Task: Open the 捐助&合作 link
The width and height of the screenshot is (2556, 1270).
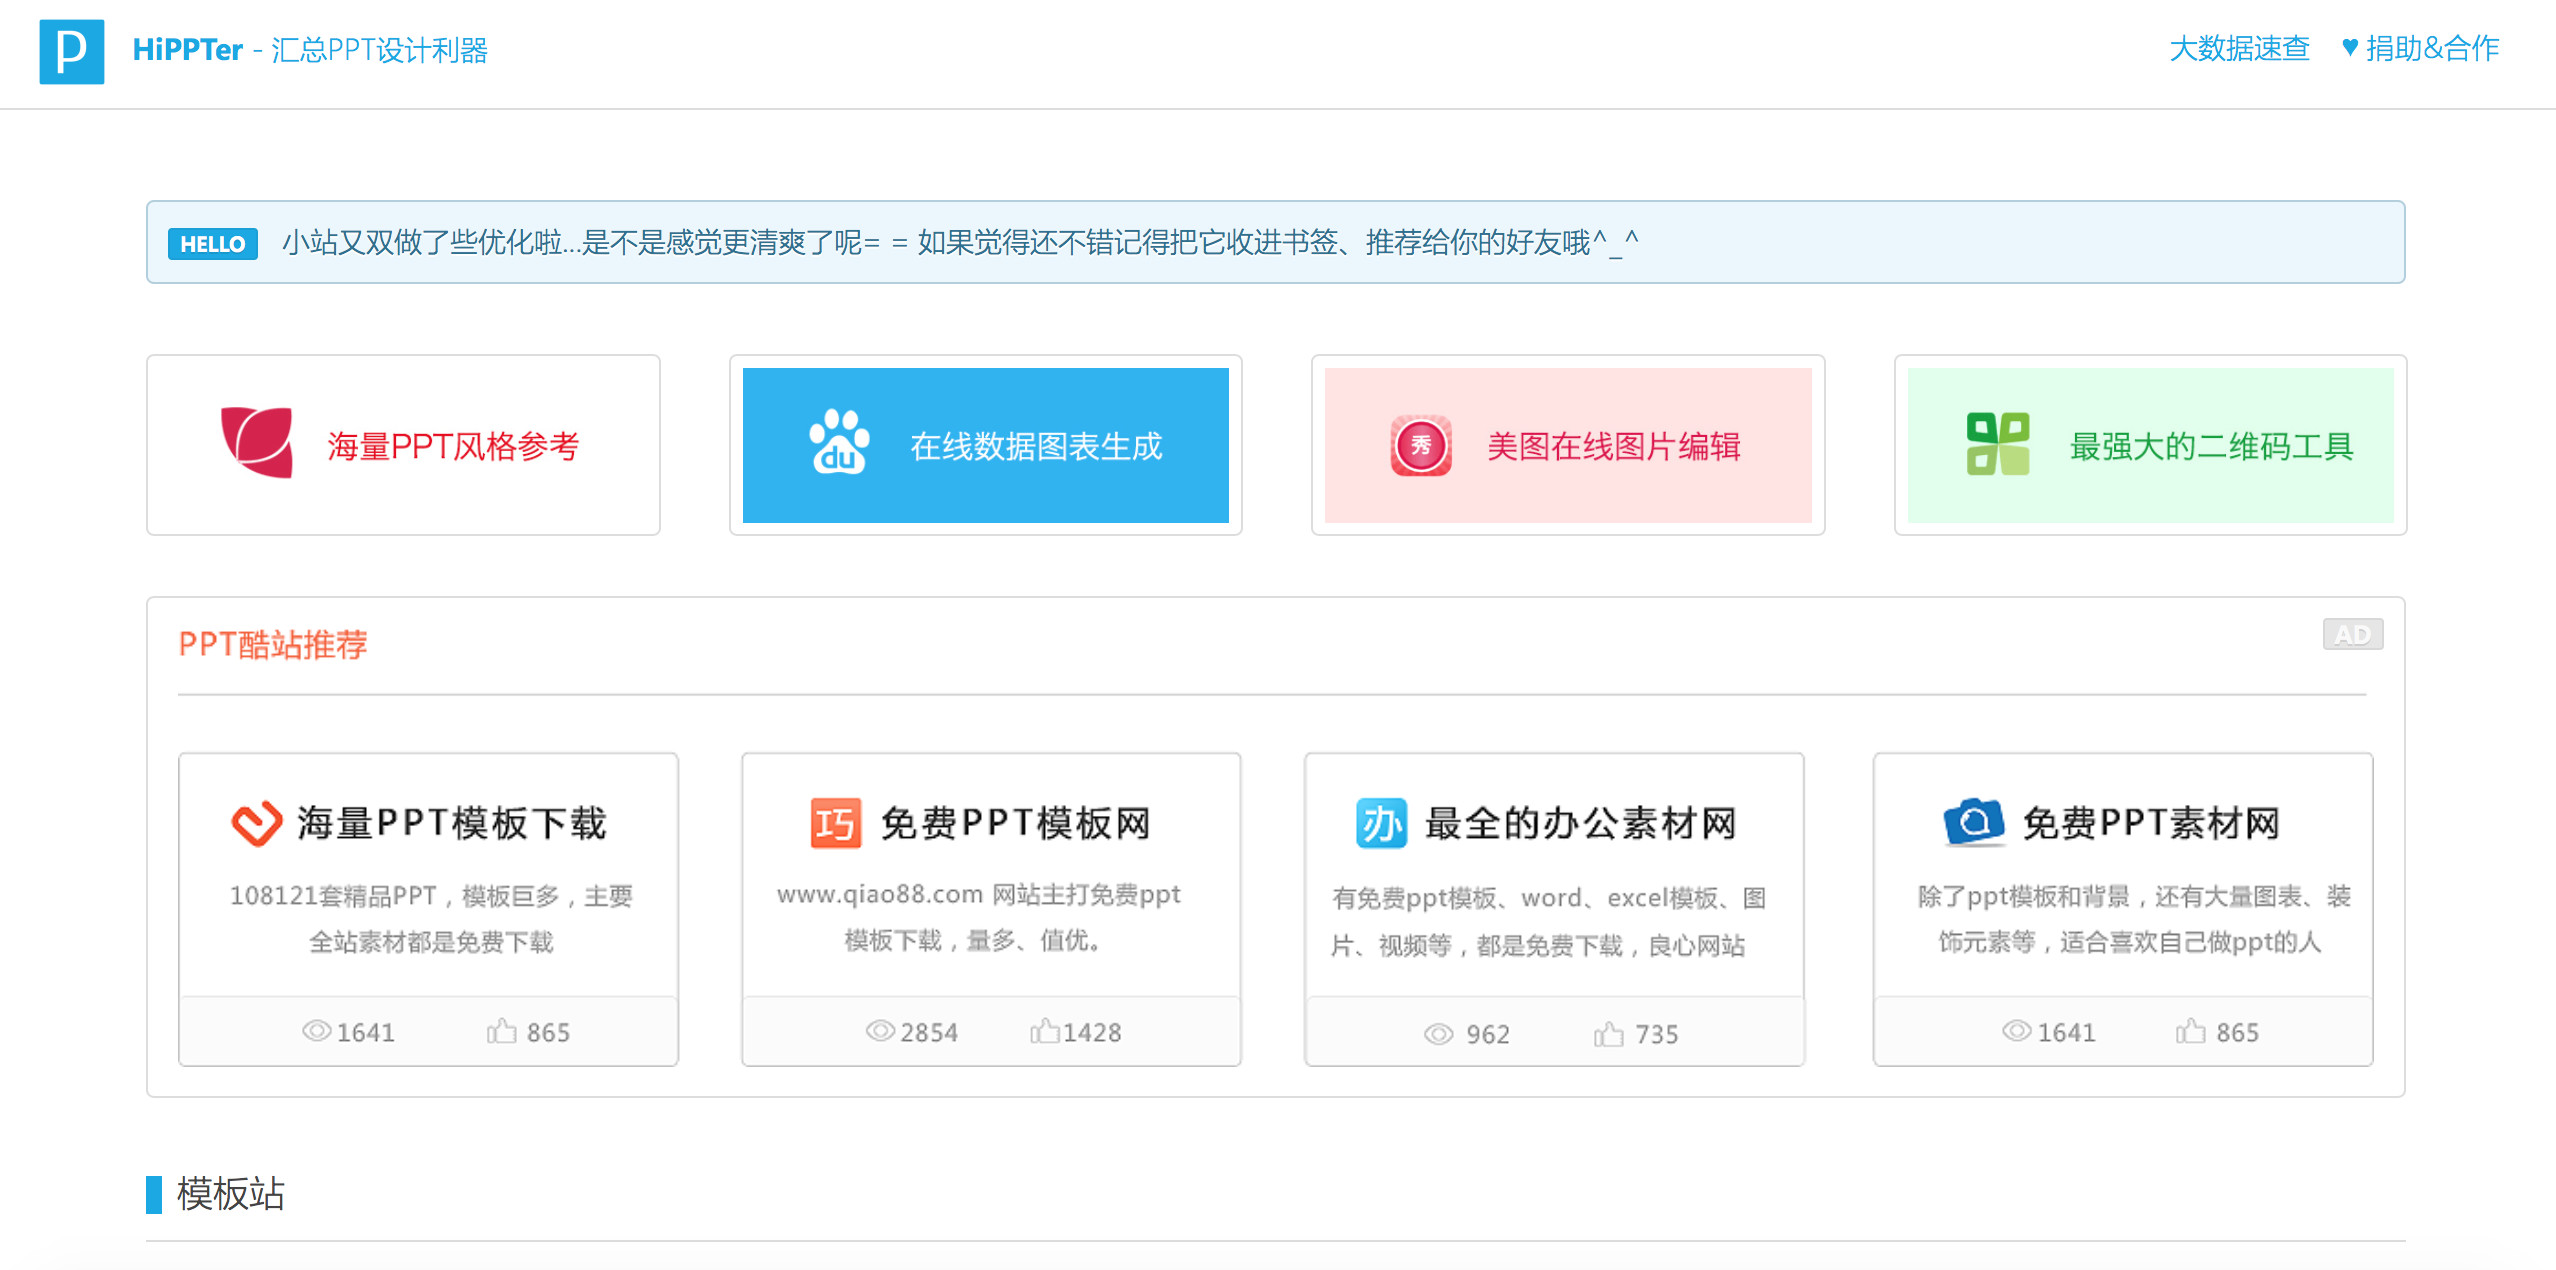Action: [2432, 48]
